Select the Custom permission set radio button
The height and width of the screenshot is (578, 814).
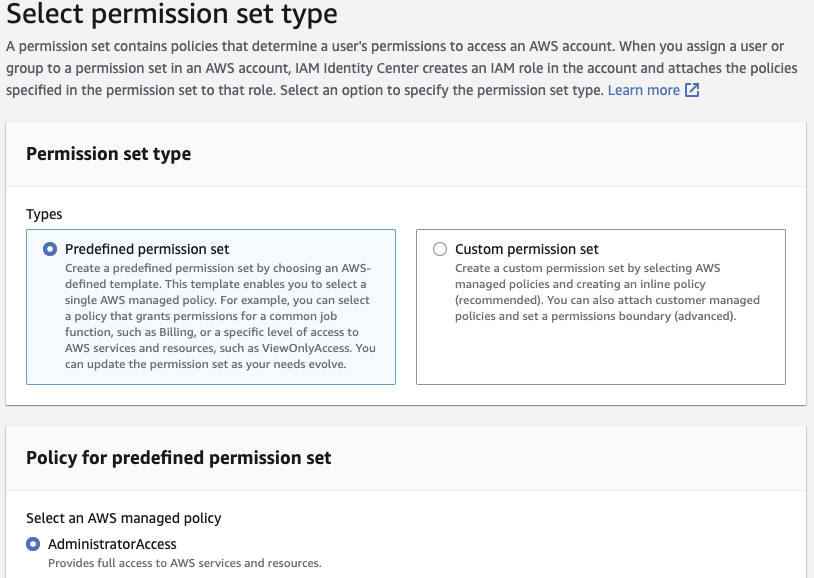click(x=440, y=249)
